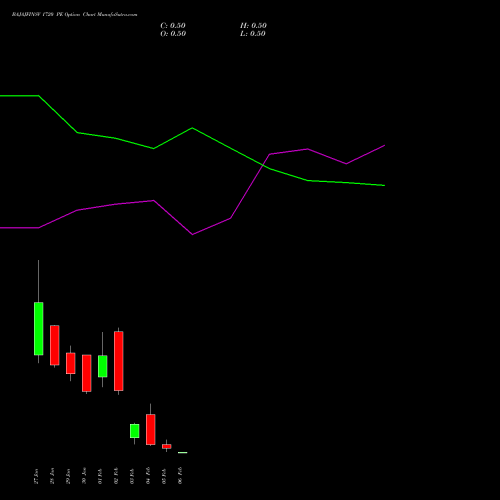This screenshot has height=500, width=500.
Task: Click the small green candle for 03 Feb
Action: pyautogui.click(x=135, y=431)
